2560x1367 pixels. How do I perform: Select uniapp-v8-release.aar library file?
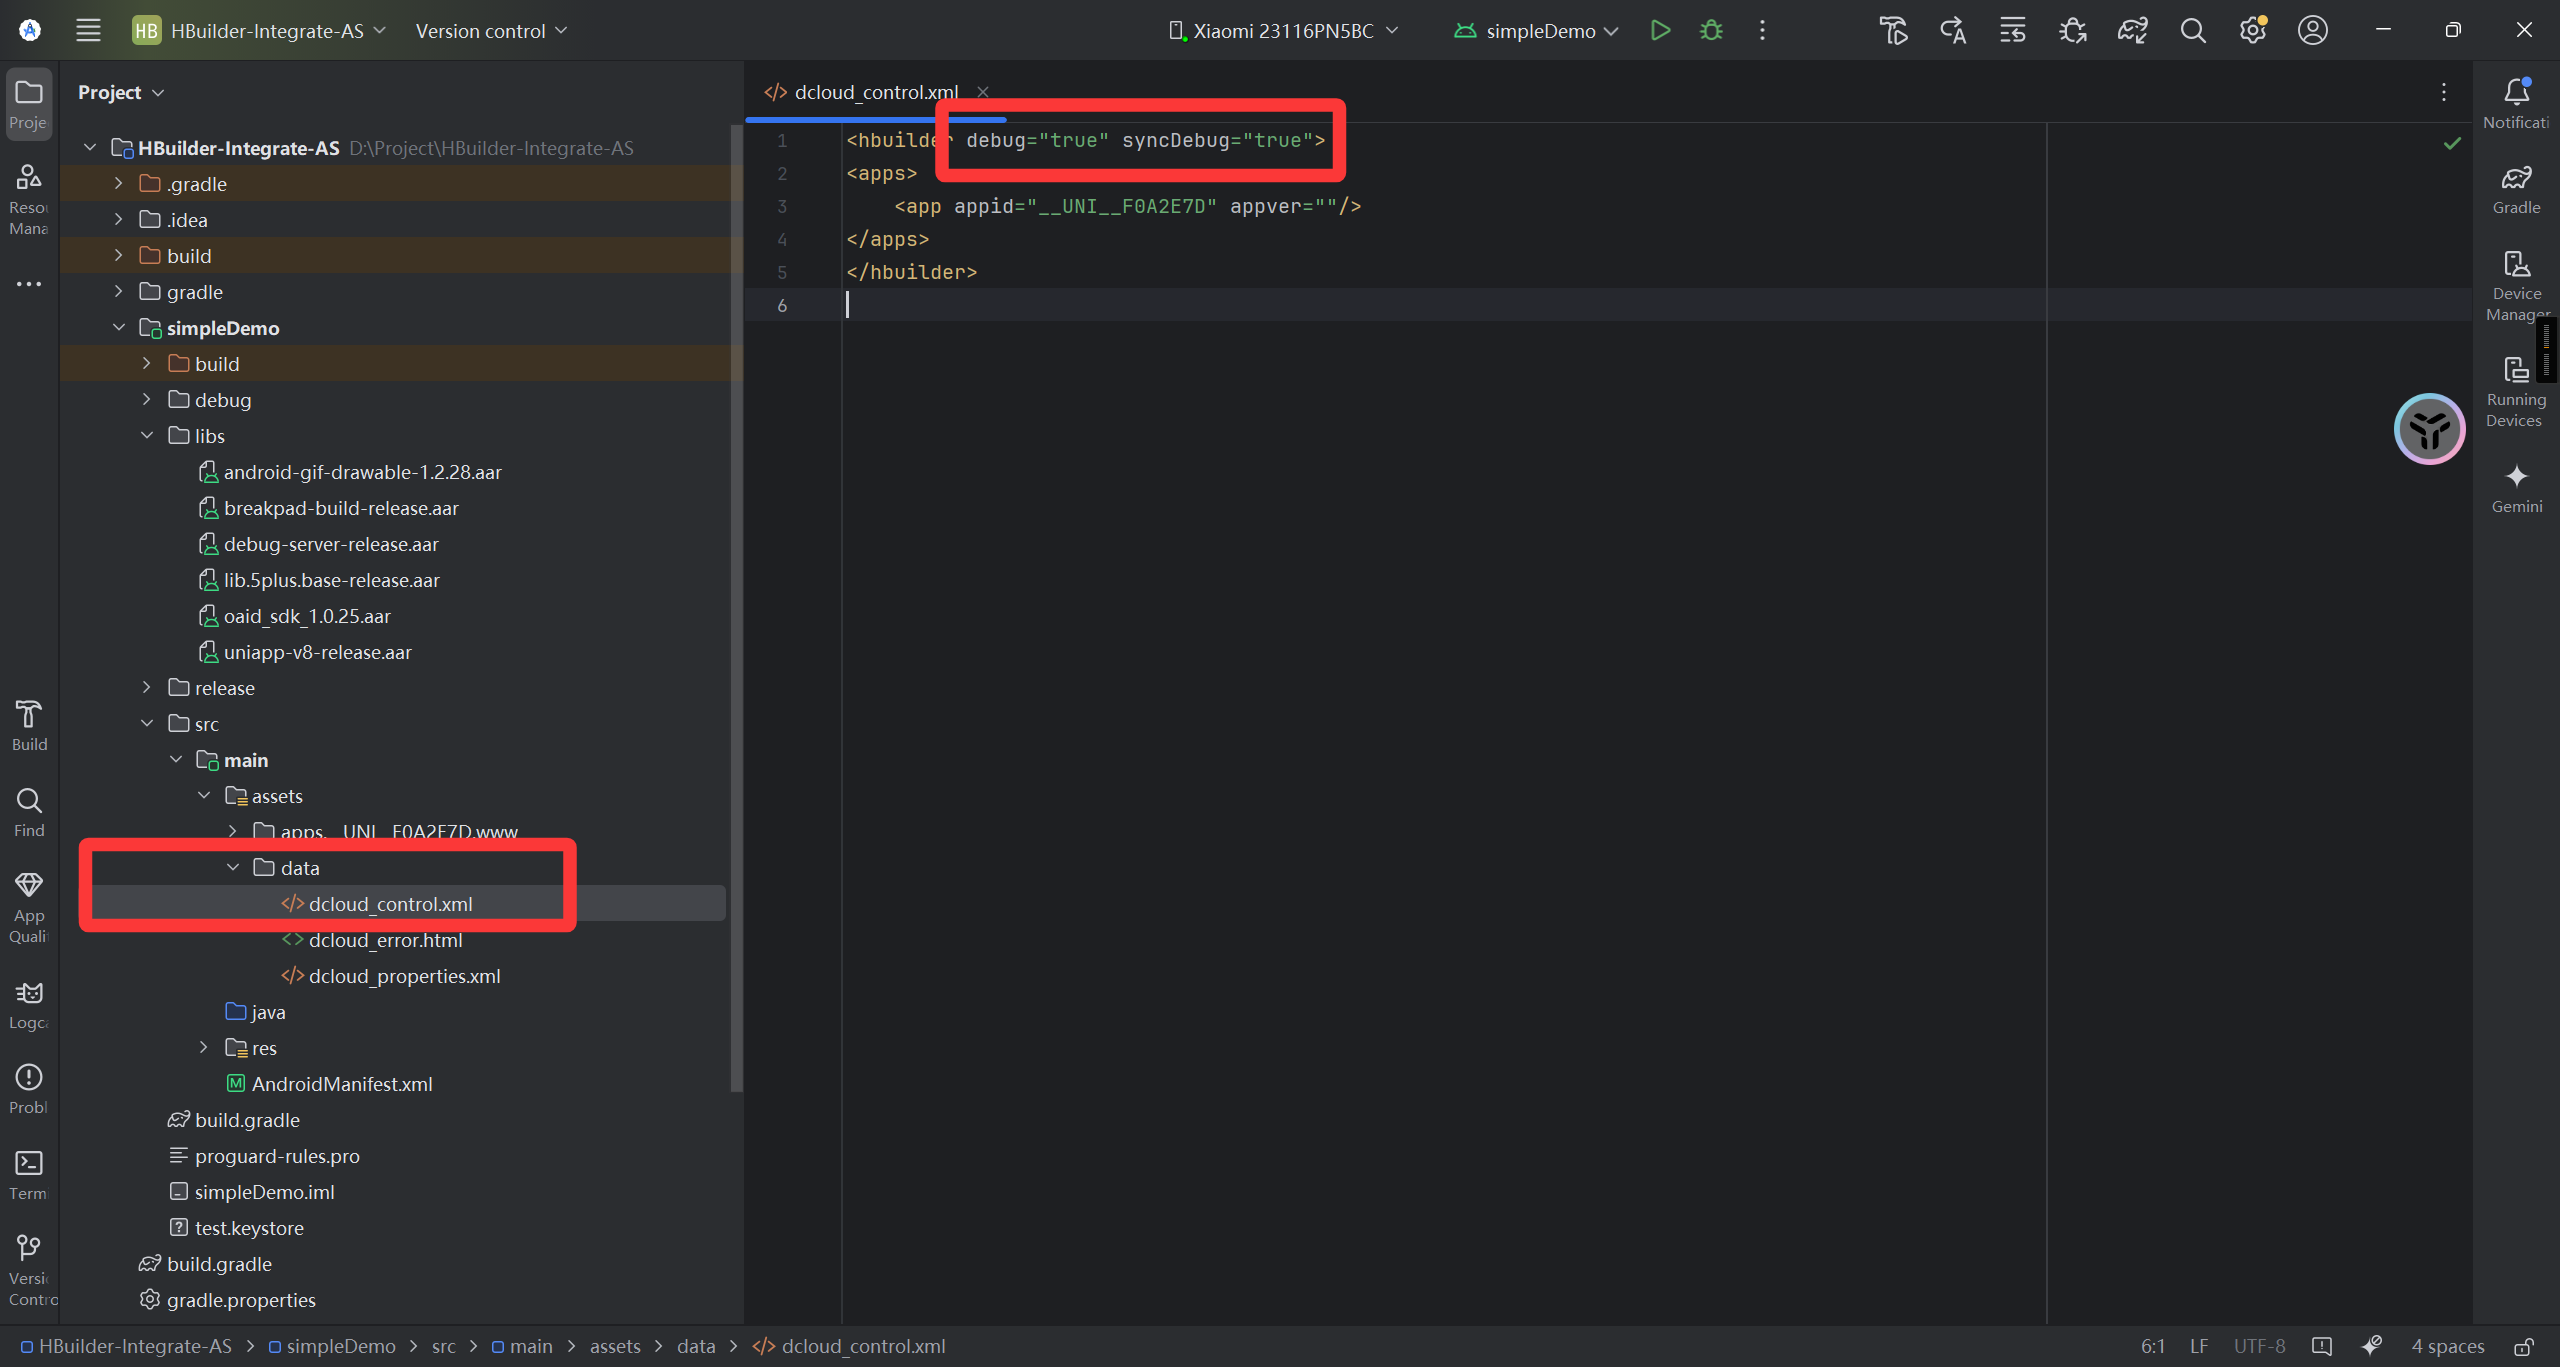pos(317,651)
